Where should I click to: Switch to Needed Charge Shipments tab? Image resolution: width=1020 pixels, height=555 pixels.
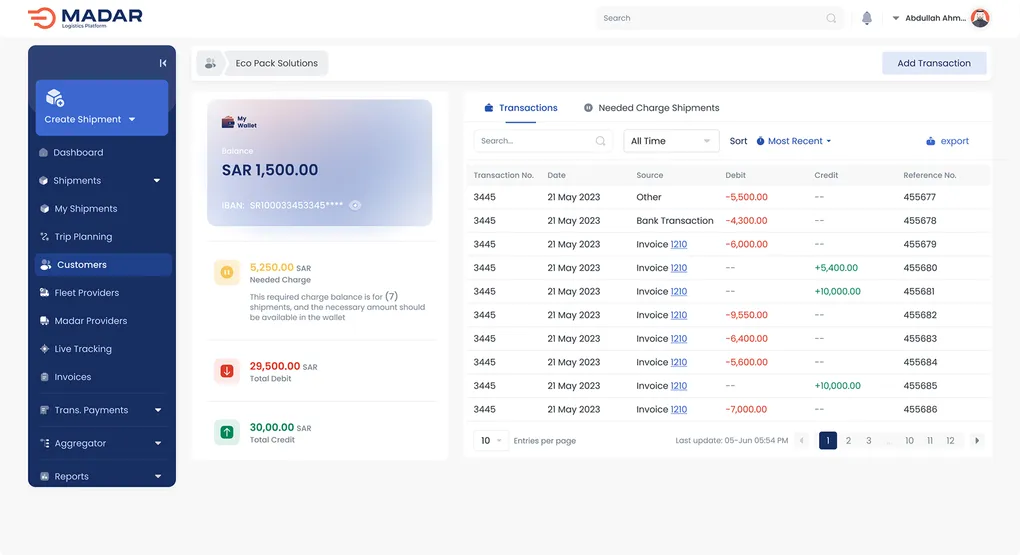tap(658, 108)
